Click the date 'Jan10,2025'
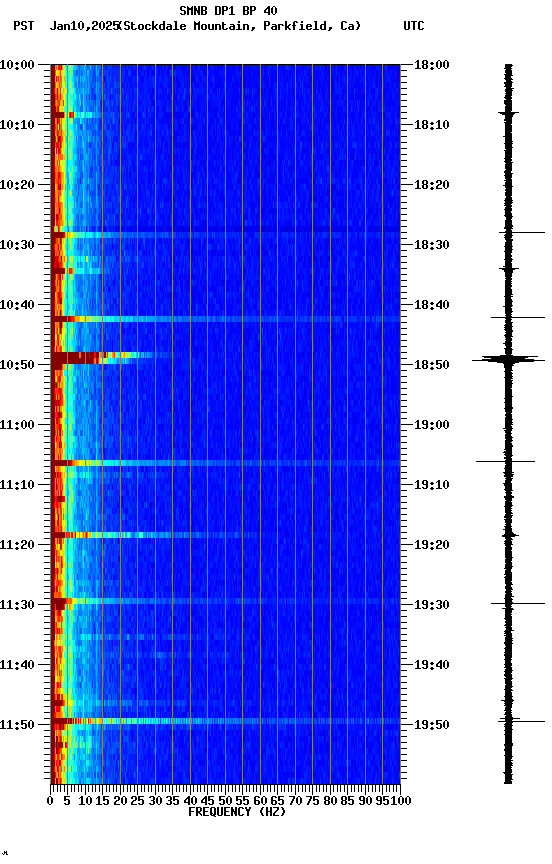The height and width of the screenshot is (864, 552). click(84, 26)
